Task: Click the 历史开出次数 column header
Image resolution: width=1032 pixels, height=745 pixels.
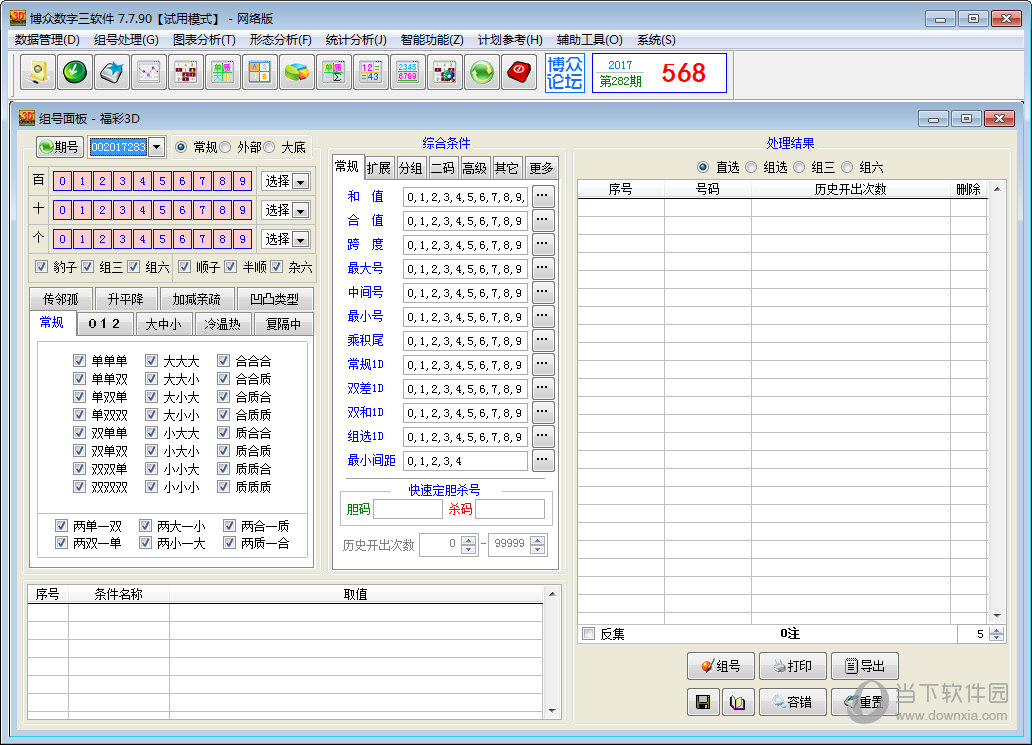Action: tap(850, 190)
